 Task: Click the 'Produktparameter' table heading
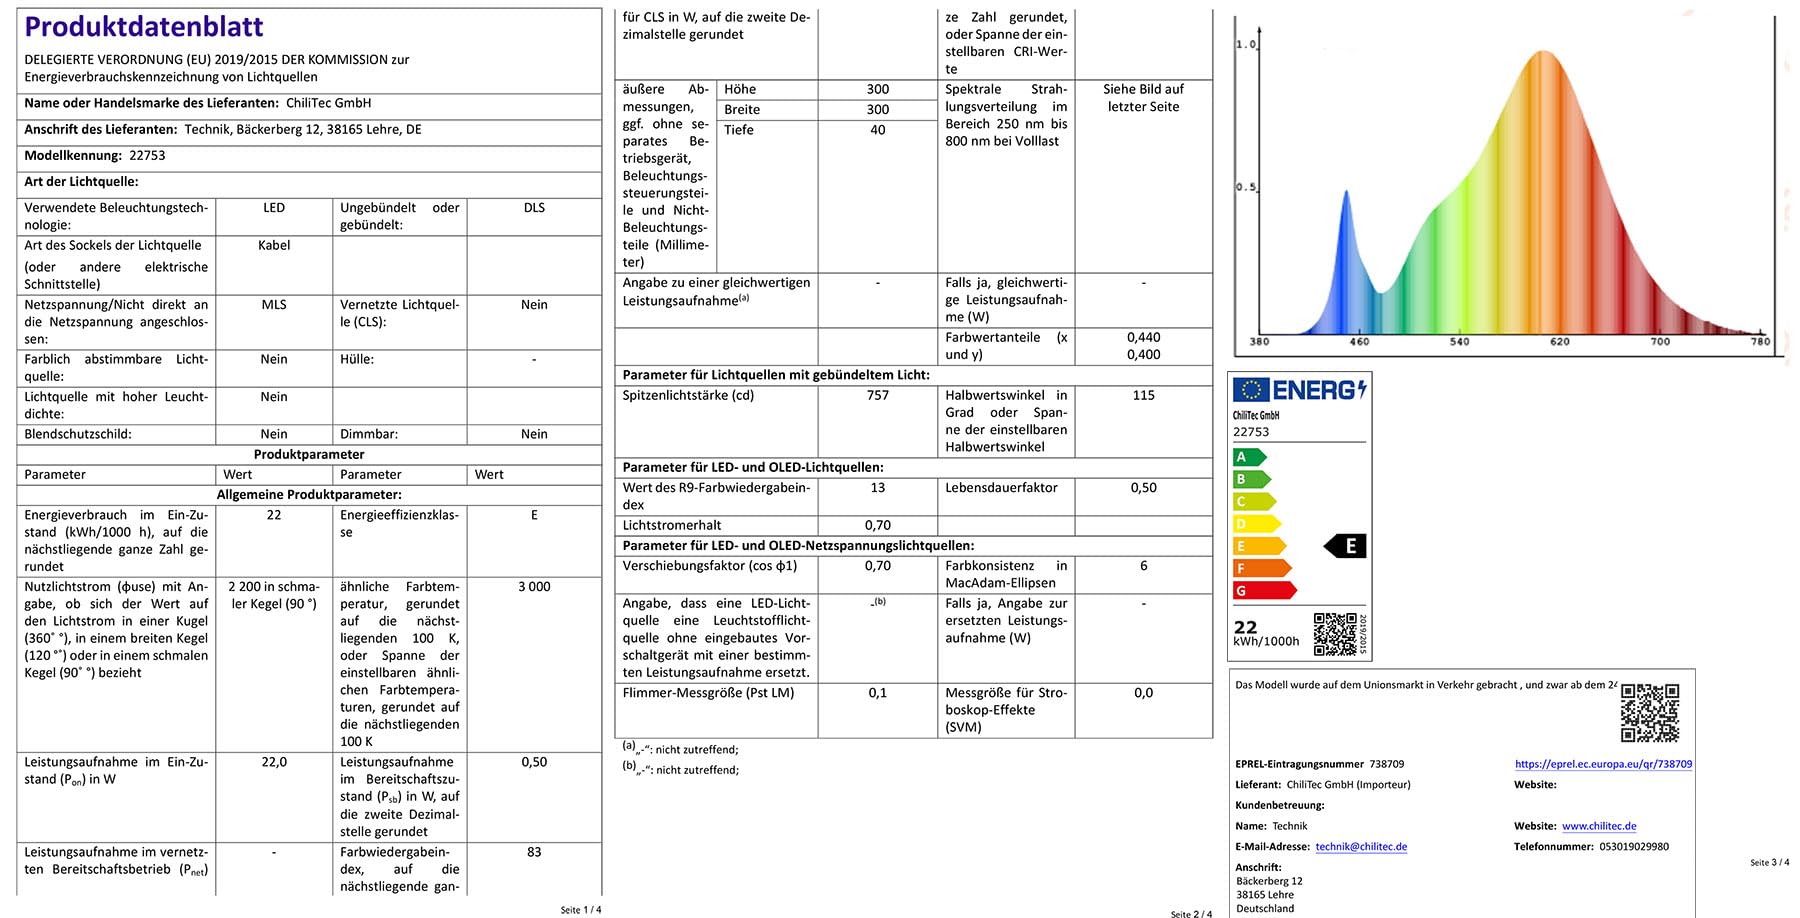309,454
